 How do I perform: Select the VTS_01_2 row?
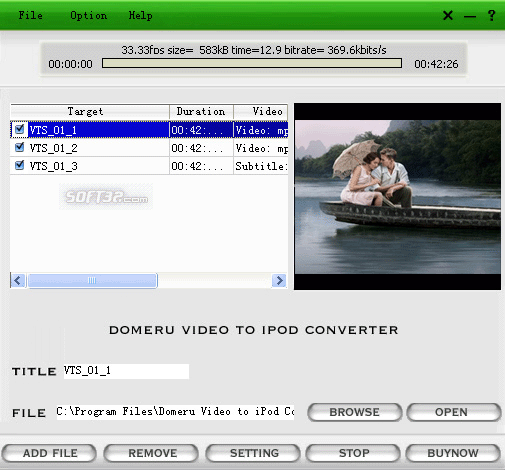click(x=149, y=148)
